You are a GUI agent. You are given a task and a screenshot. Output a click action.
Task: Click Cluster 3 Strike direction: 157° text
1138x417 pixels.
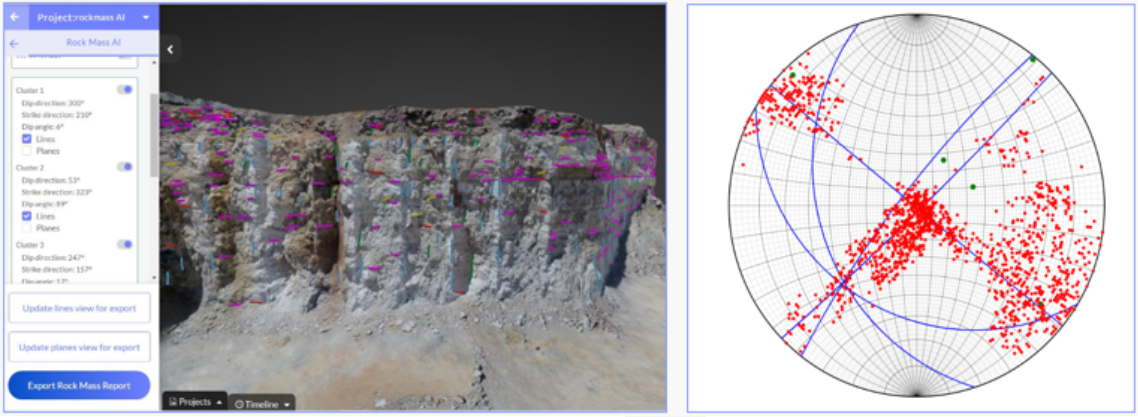click(57, 269)
